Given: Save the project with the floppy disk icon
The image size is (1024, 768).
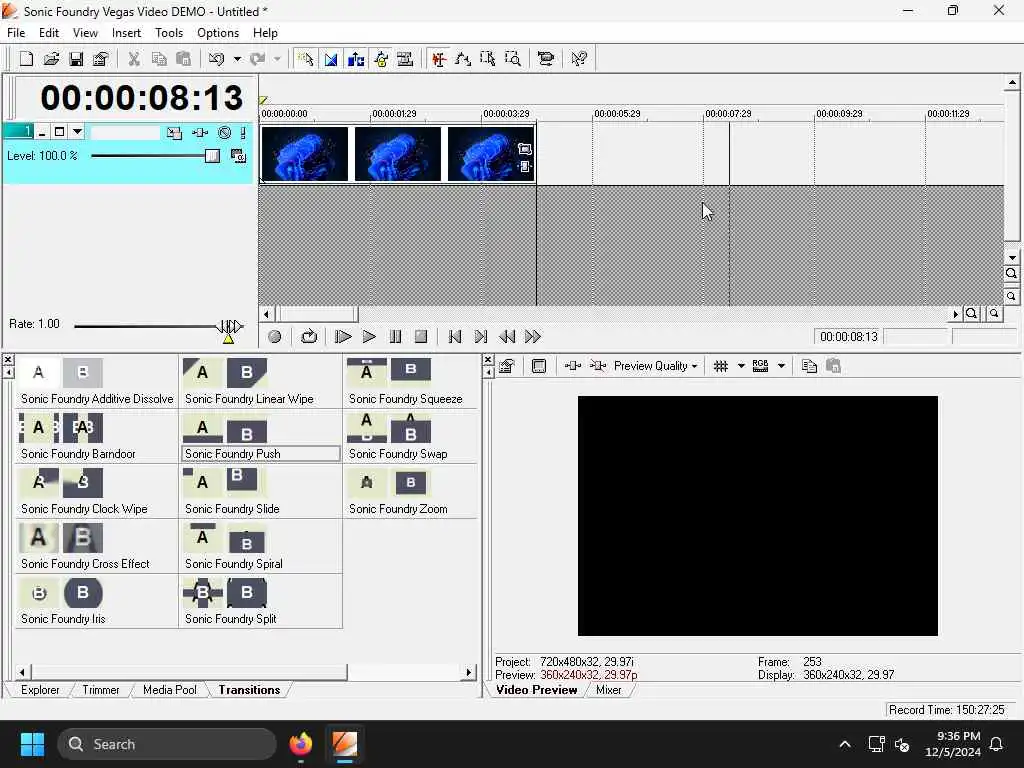Looking at the screenshot, I should pos(76,59).
